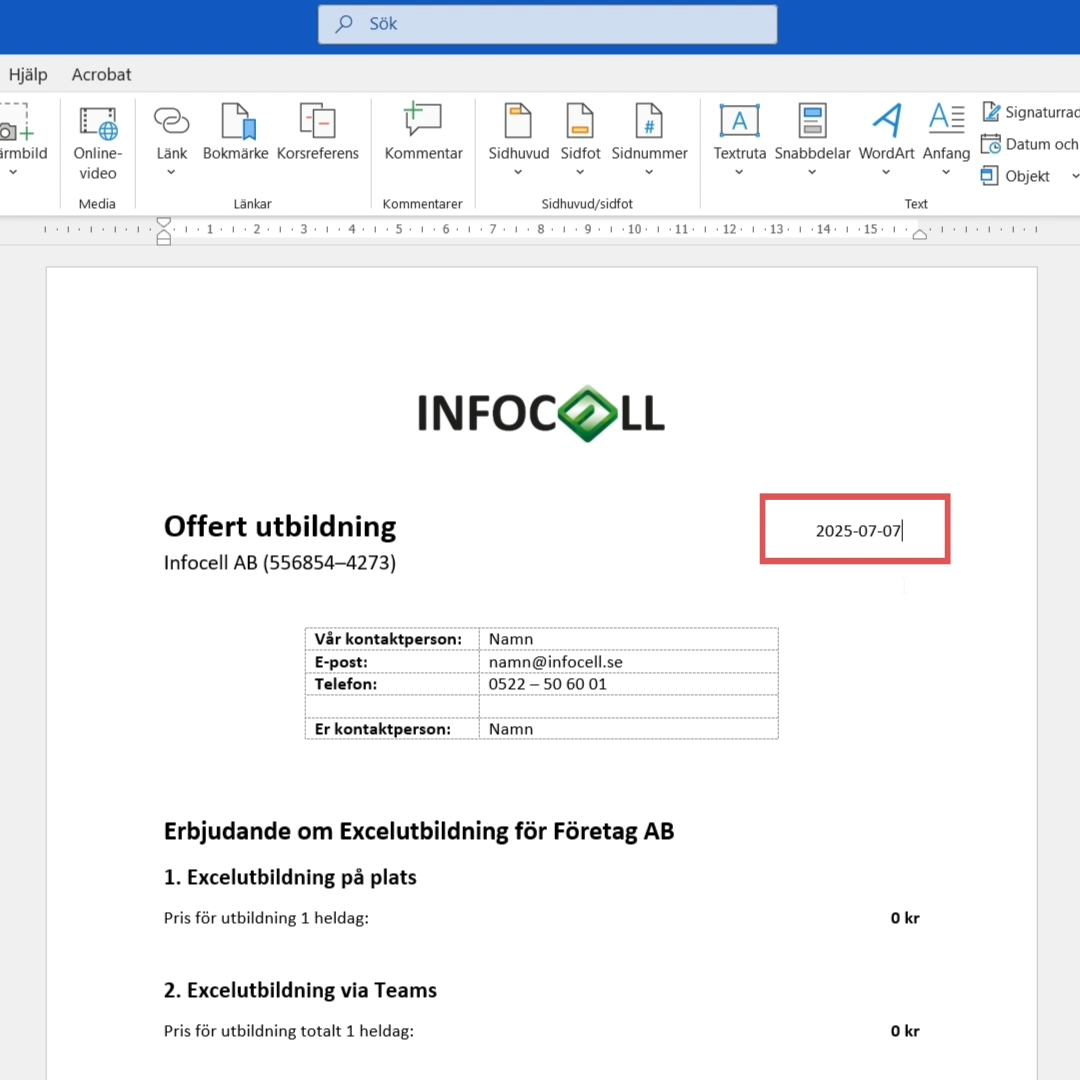Expand the Textruta dropdown arrow
The width and height of the screenshot is (1080, 1080).
click(739, 172)
